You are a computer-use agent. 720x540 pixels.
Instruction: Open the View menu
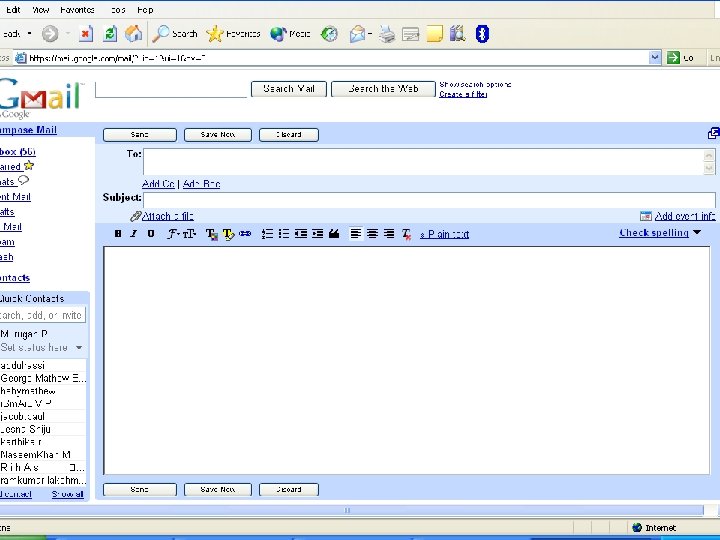point(40,10)
